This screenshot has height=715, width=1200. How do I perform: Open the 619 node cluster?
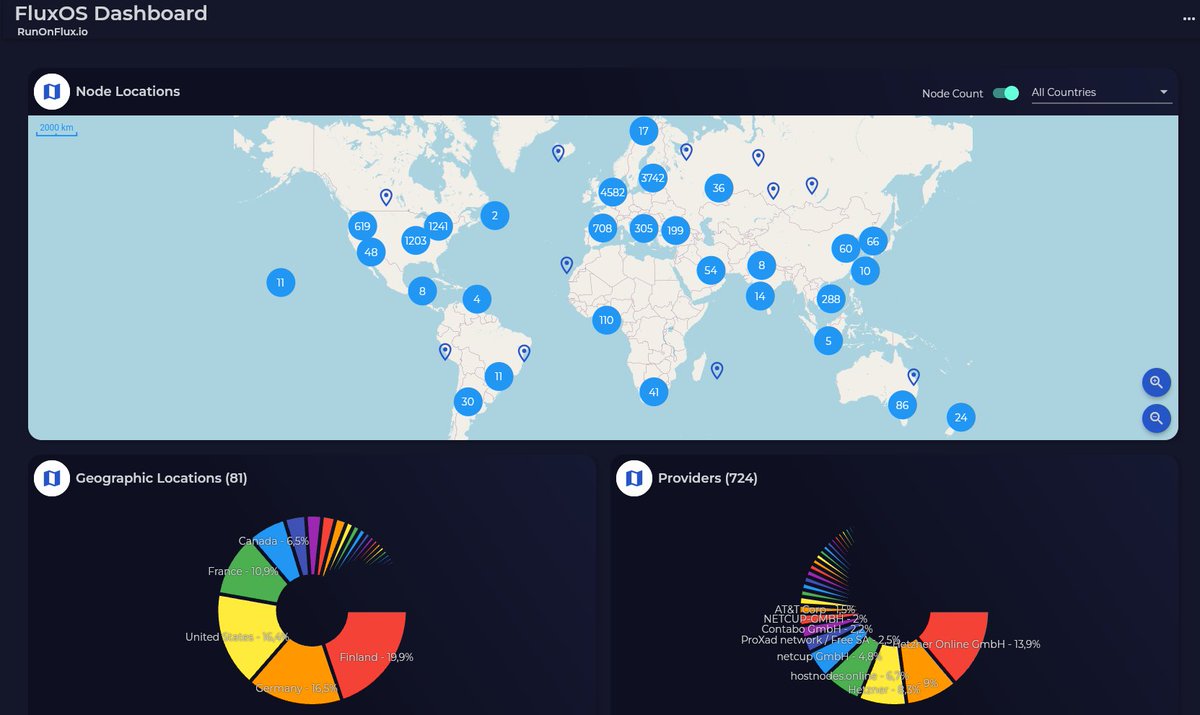click(x=362, y=226)
